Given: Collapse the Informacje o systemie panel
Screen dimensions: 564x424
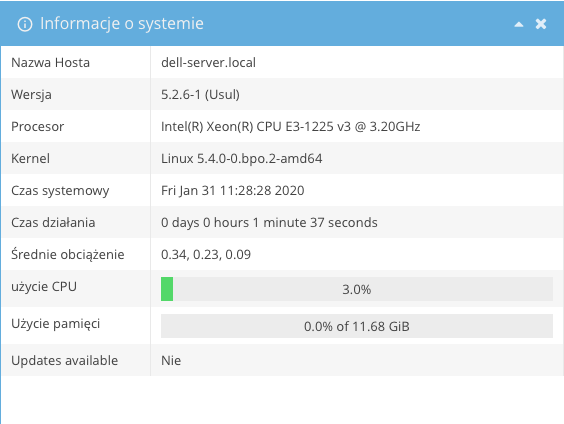Looking at the screenshot, I should [519, 24].
